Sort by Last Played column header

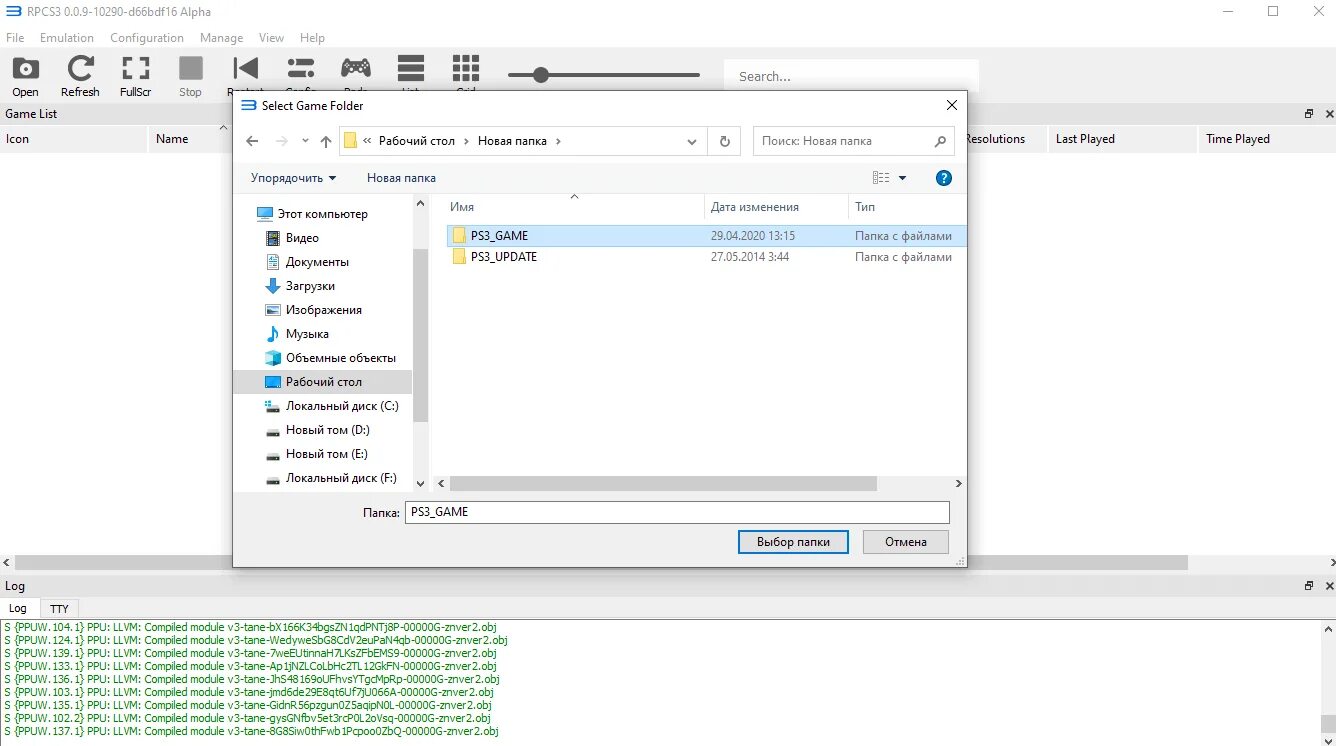coord(1121,139)
